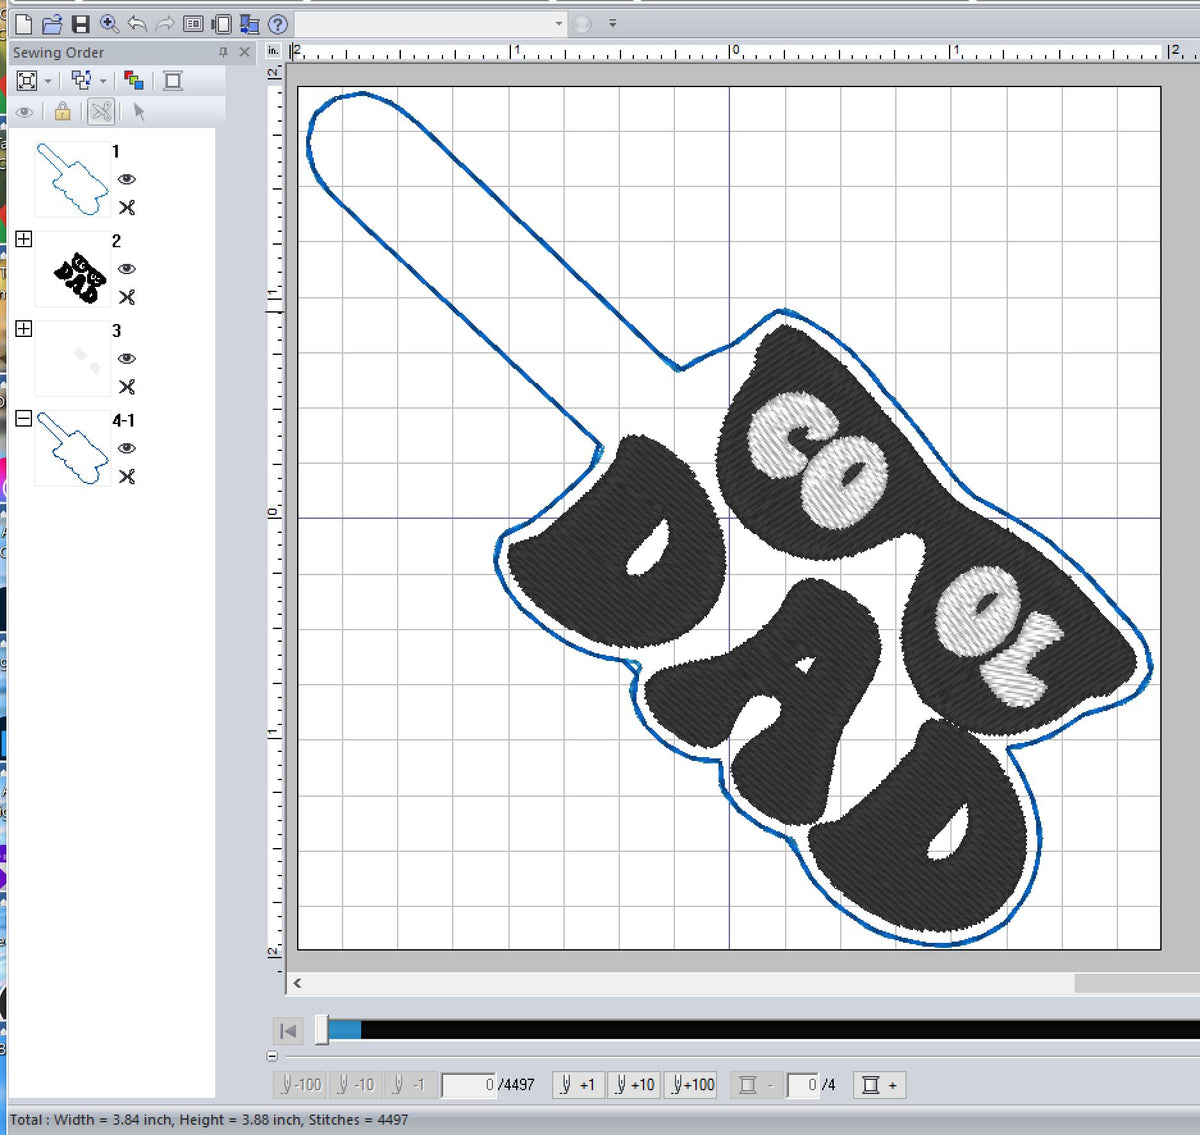This screenshot has width=1200, height=1135.
Task: Hide pattern 1 with its eye toggle
Action: pos(127,179)
